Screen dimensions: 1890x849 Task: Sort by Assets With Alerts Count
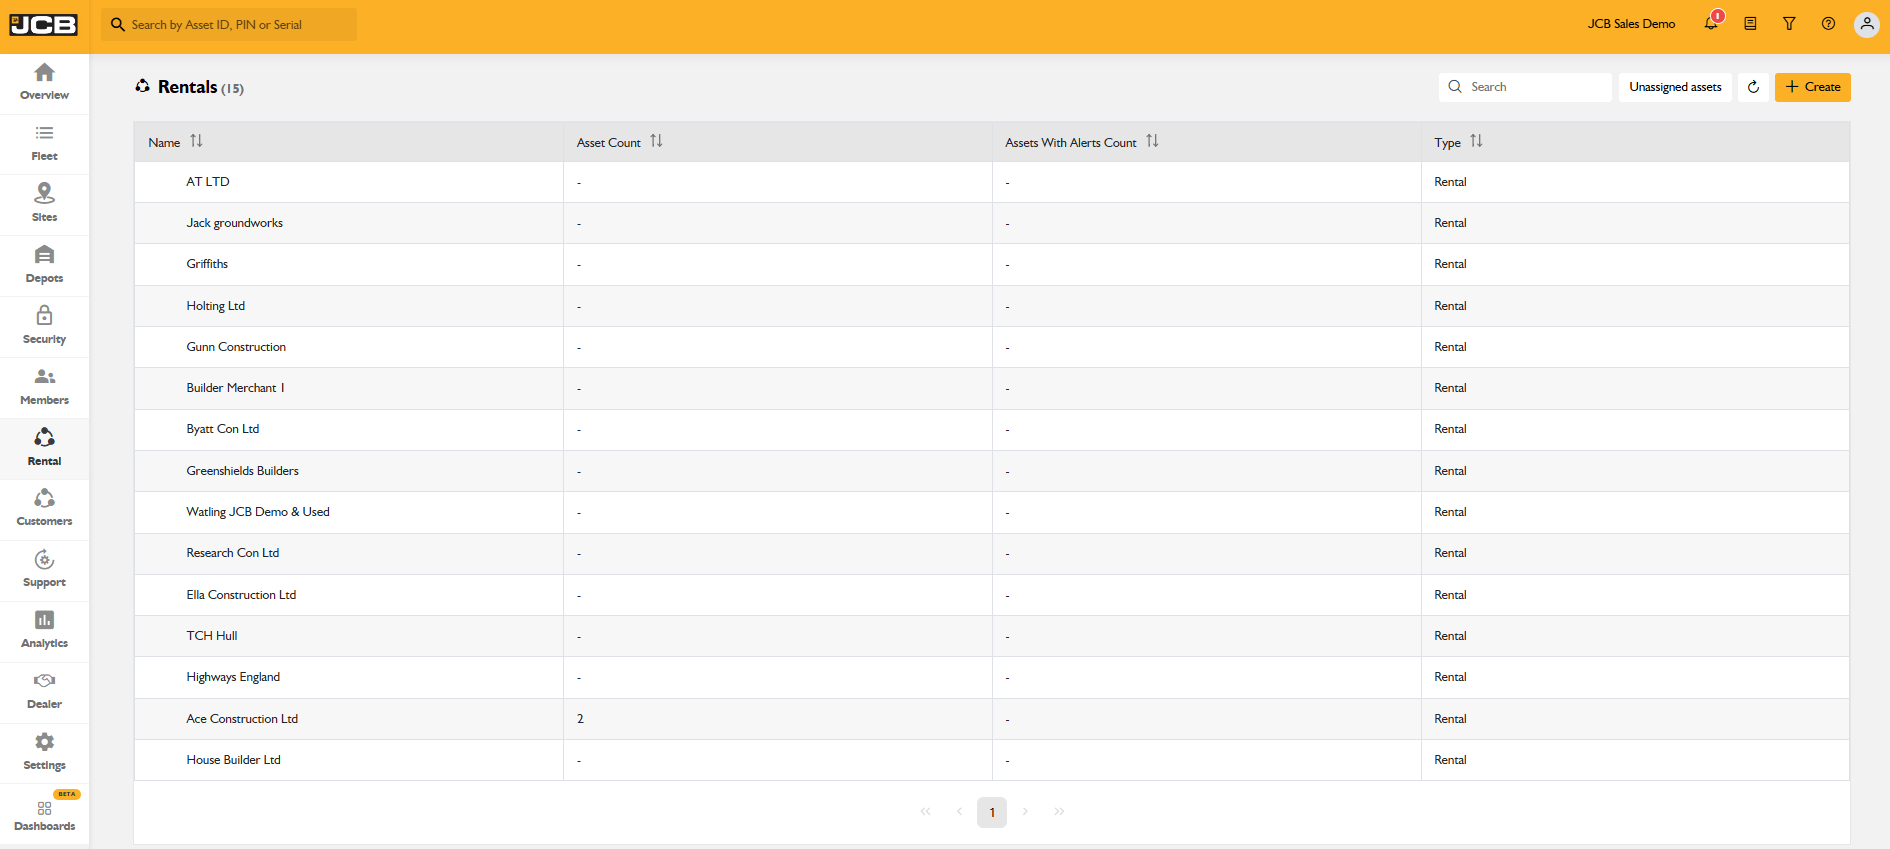click(1152, 142)
